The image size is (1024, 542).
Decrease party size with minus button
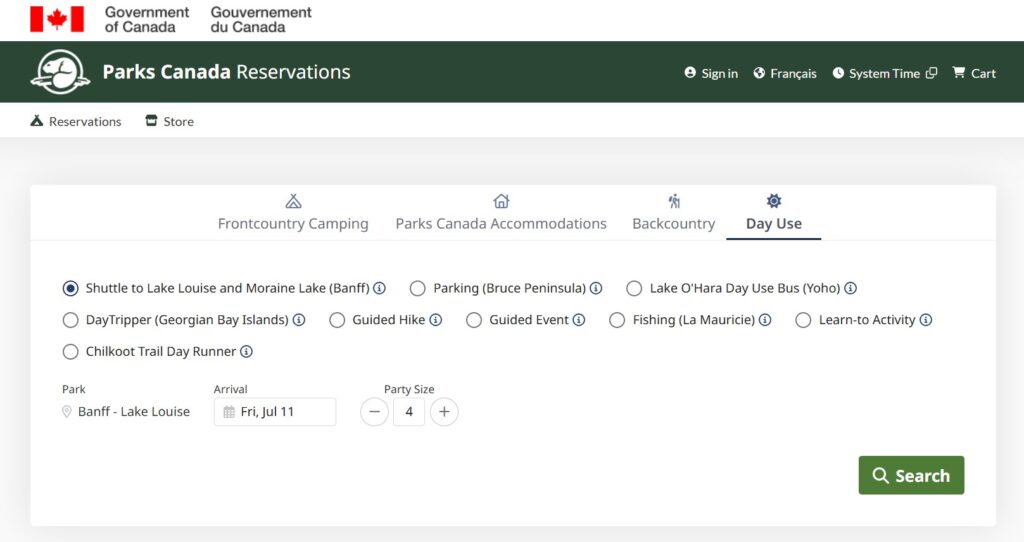click(374, 412)
